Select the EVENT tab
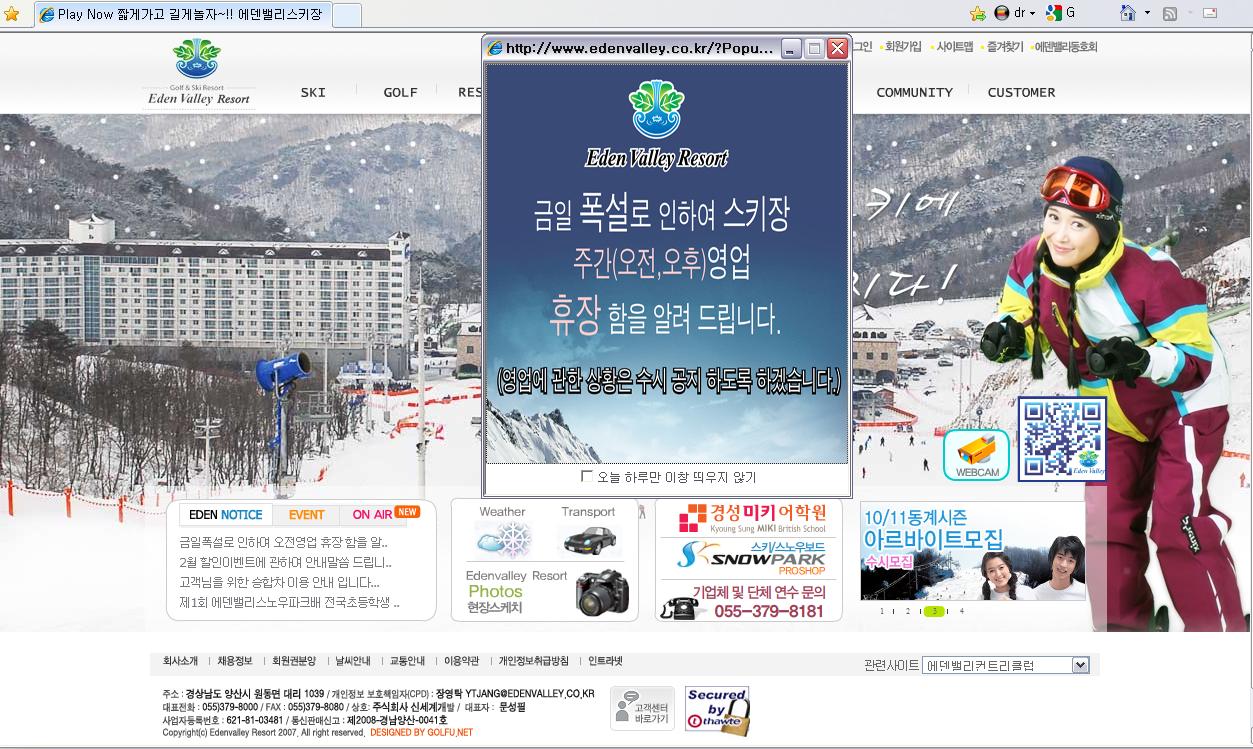 (x=306, y=514)
